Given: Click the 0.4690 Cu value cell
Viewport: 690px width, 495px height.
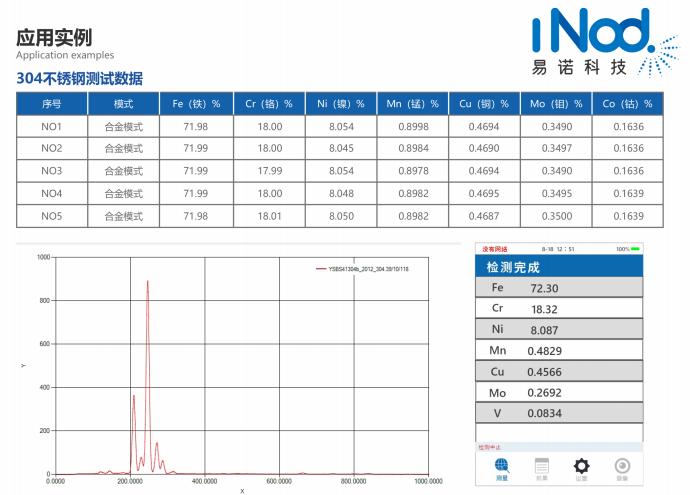Looking at the screenshot, I should [x=484, y=148].
